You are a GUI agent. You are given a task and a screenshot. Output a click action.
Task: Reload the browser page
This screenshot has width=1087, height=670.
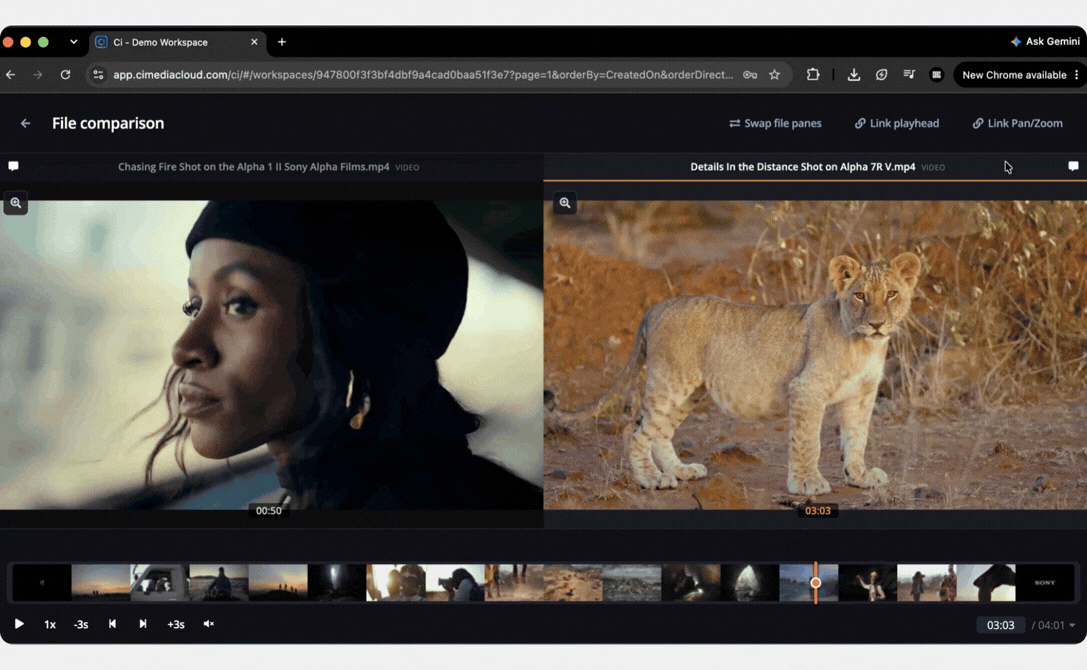click(x=65, y=75)
